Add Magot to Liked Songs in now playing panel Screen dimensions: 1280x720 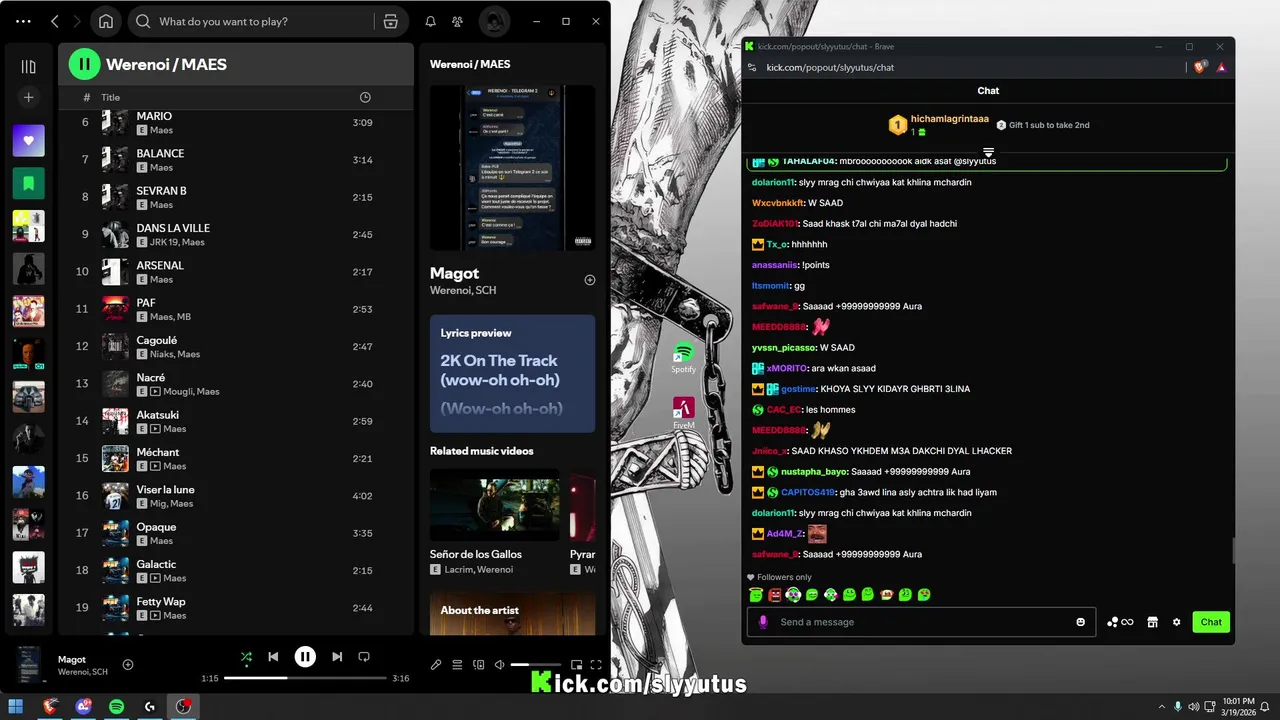(590, 280)
